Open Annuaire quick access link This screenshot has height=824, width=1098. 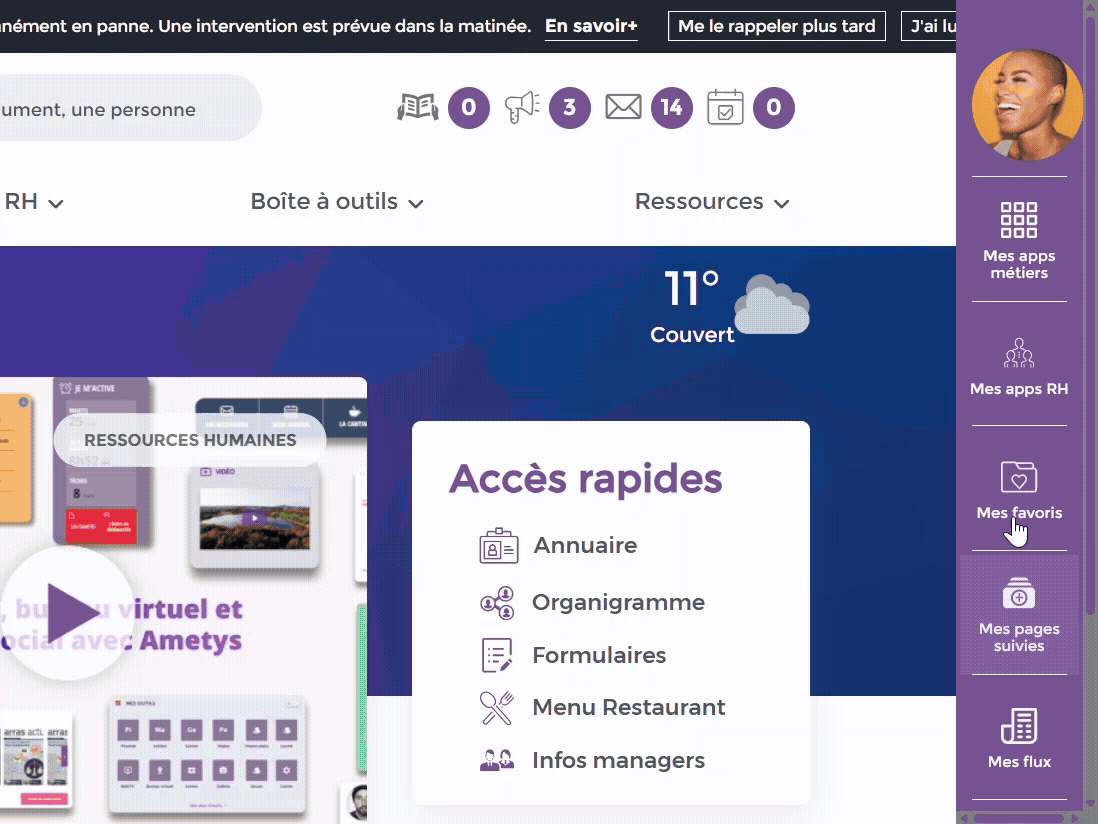[x=584, y=546]
